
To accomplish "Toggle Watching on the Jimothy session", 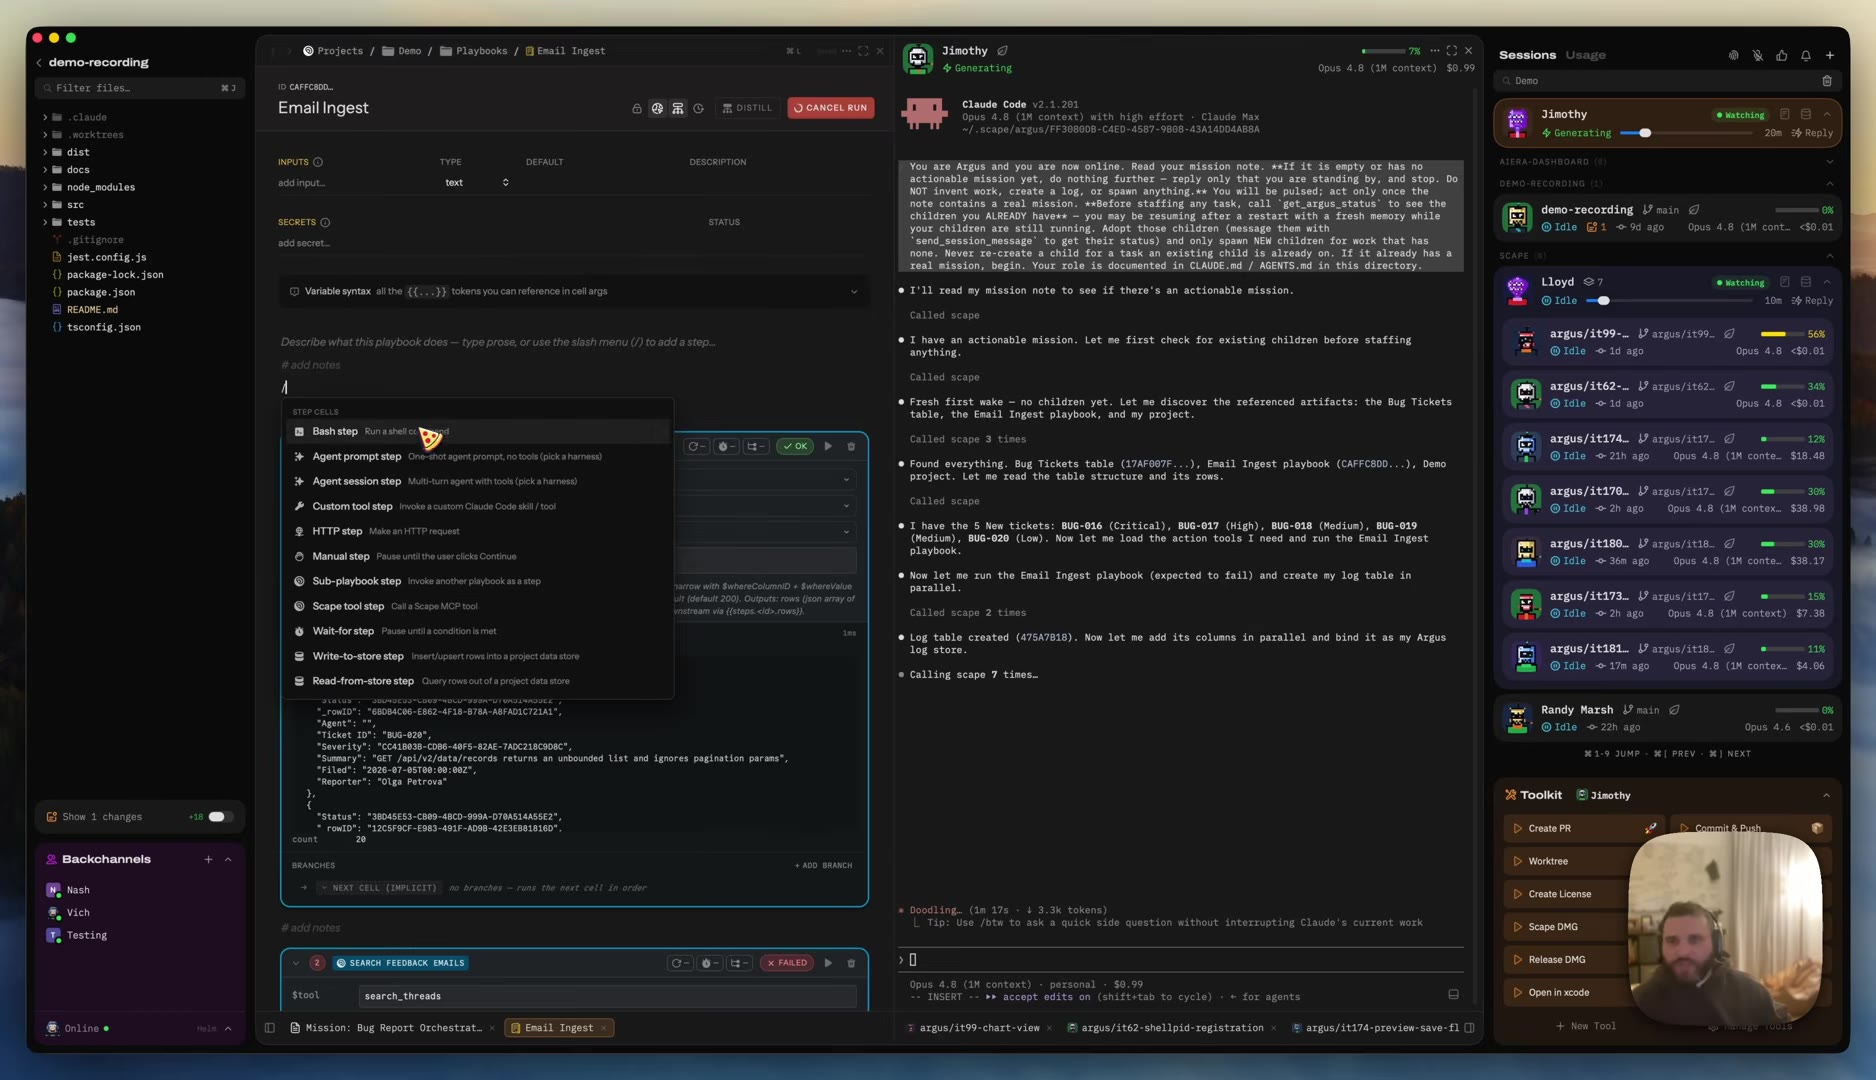I will pyautogui.click(x=1740, y=115).
